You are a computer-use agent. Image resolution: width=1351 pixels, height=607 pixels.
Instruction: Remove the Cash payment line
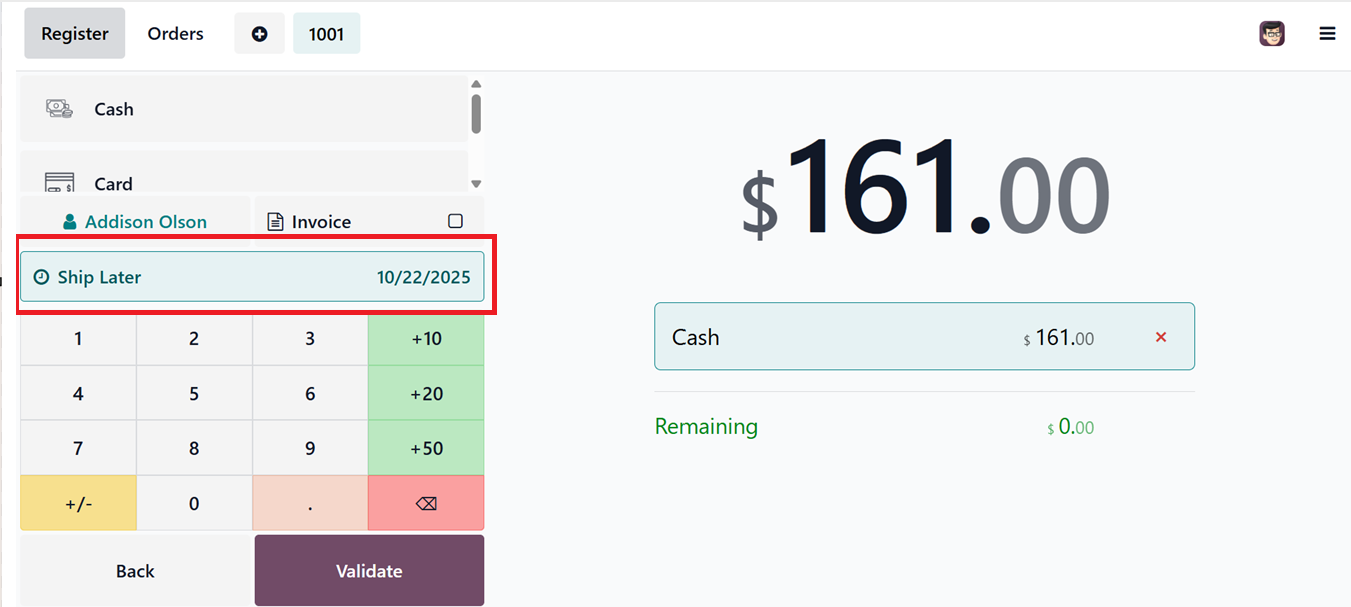coord(1161,337)
